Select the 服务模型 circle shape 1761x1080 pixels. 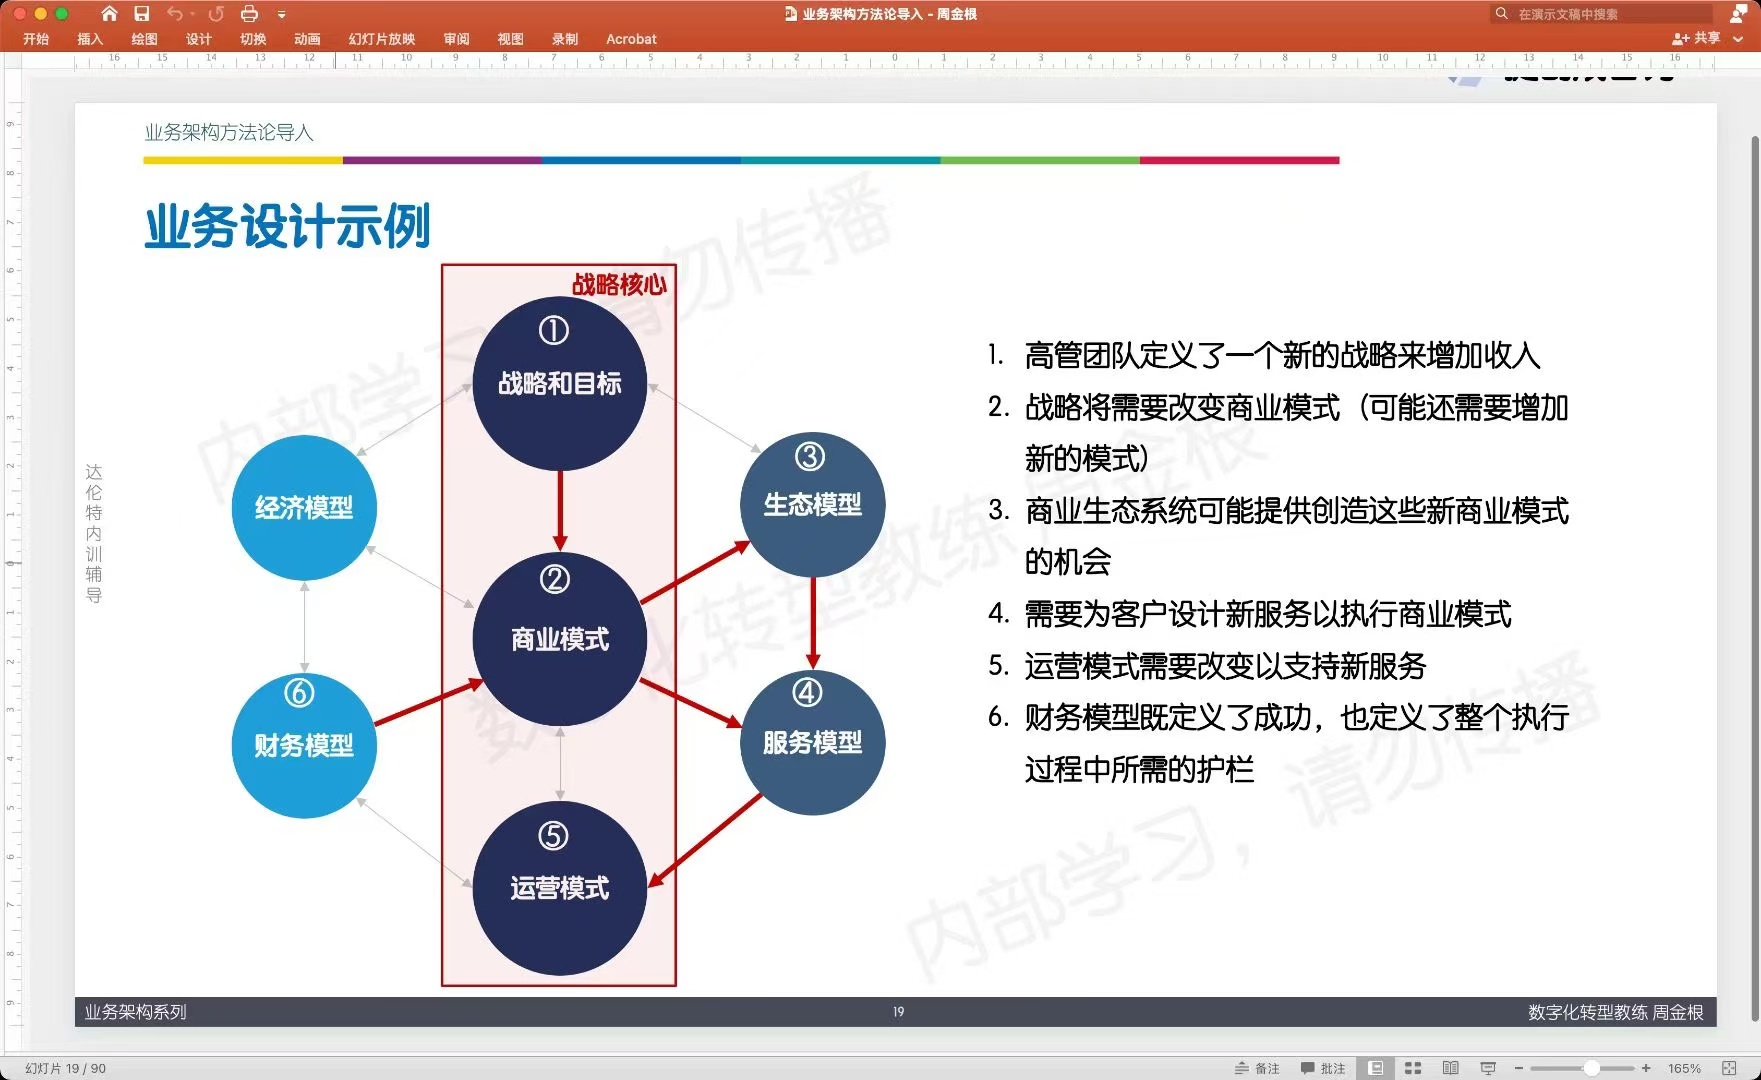pyautogui.click(x=812, y=742)
